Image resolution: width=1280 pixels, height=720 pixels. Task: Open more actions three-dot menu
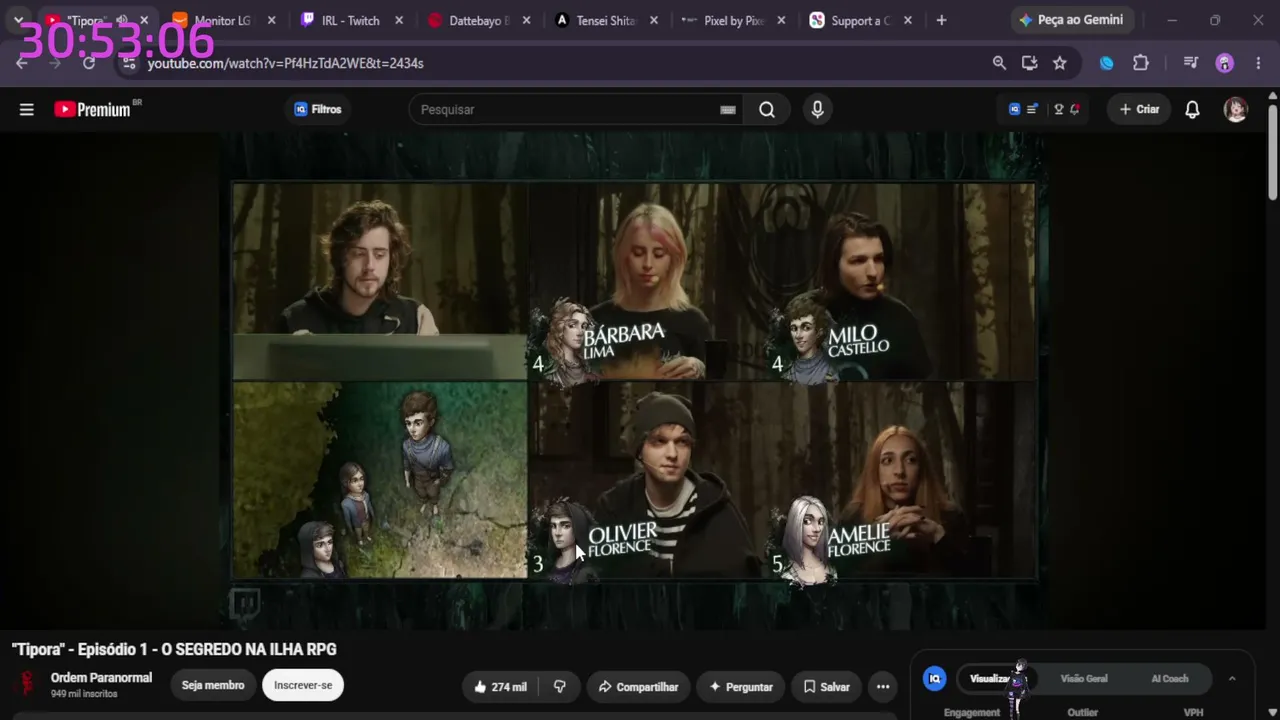click(x=883, y=687)
